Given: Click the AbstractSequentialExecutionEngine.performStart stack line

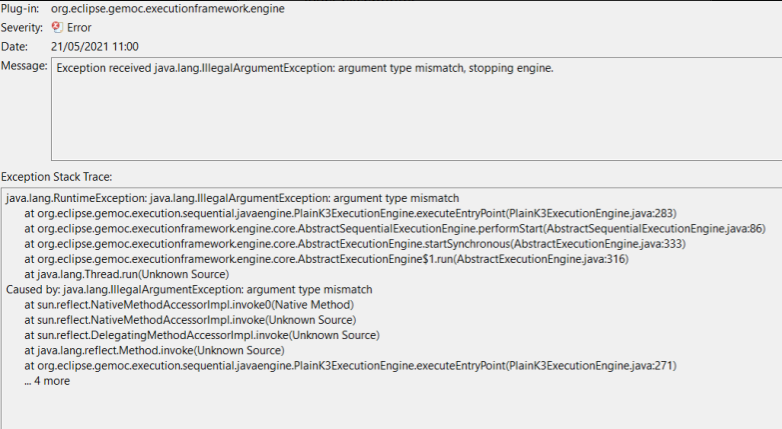Looking at the screenshot, I should pyautogui.click(x=394, y=228).
